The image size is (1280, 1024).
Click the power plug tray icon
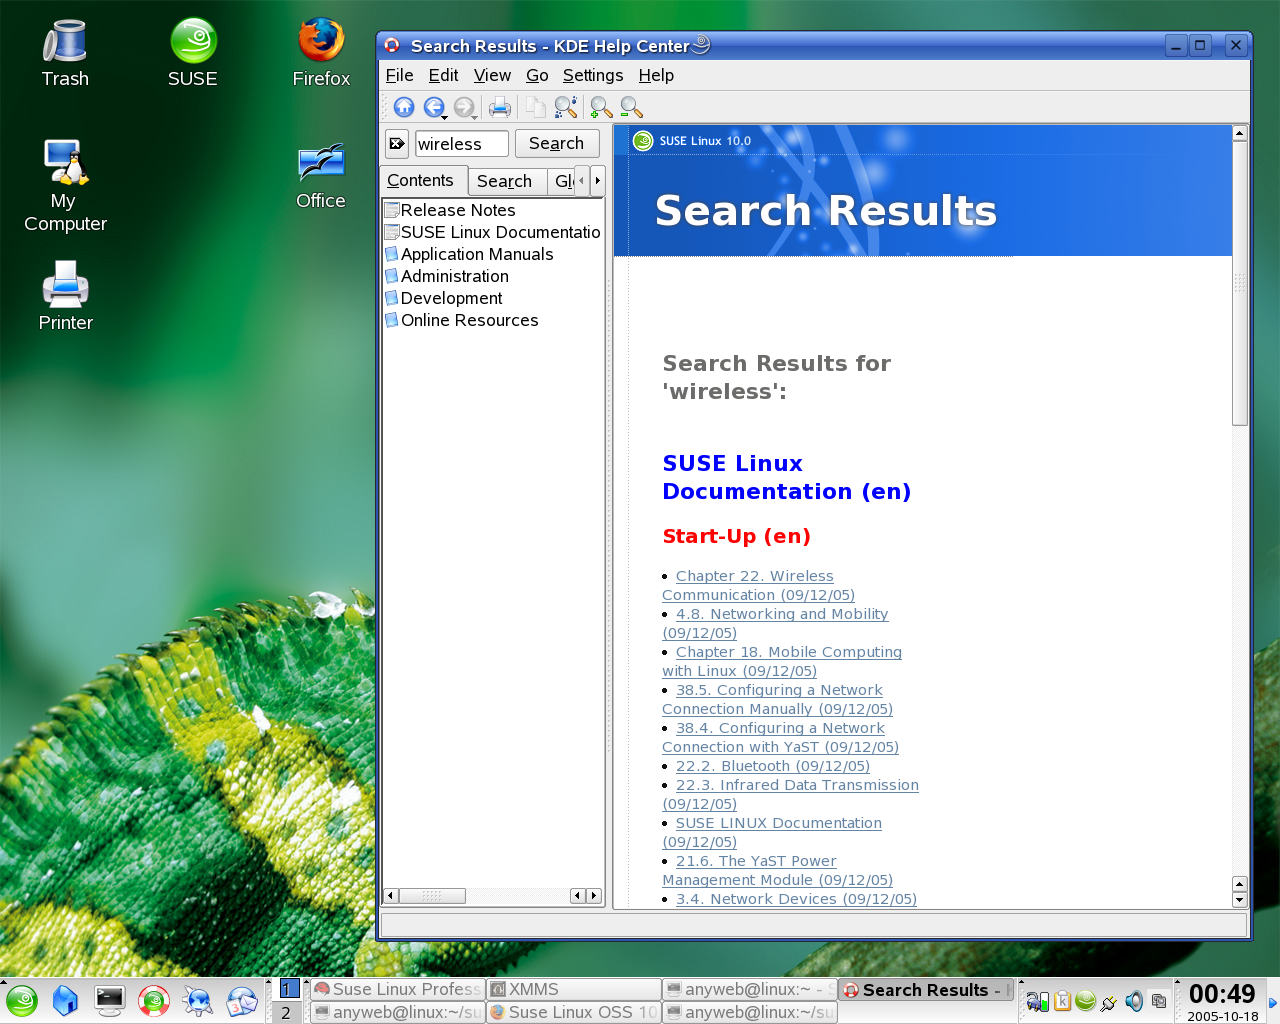pos(1109,1002)
